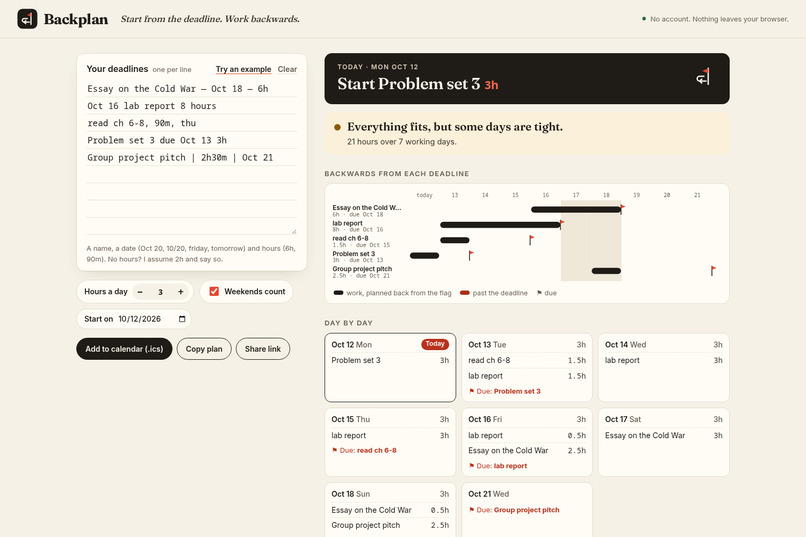Click the Today badge on Oct 12 card
Image resolution: width=806 pixels, height=537 pixels.
click(435, 344)
